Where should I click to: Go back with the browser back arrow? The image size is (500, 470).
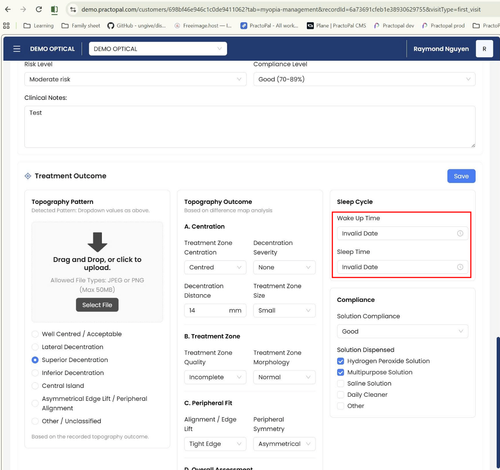(8, 9)
